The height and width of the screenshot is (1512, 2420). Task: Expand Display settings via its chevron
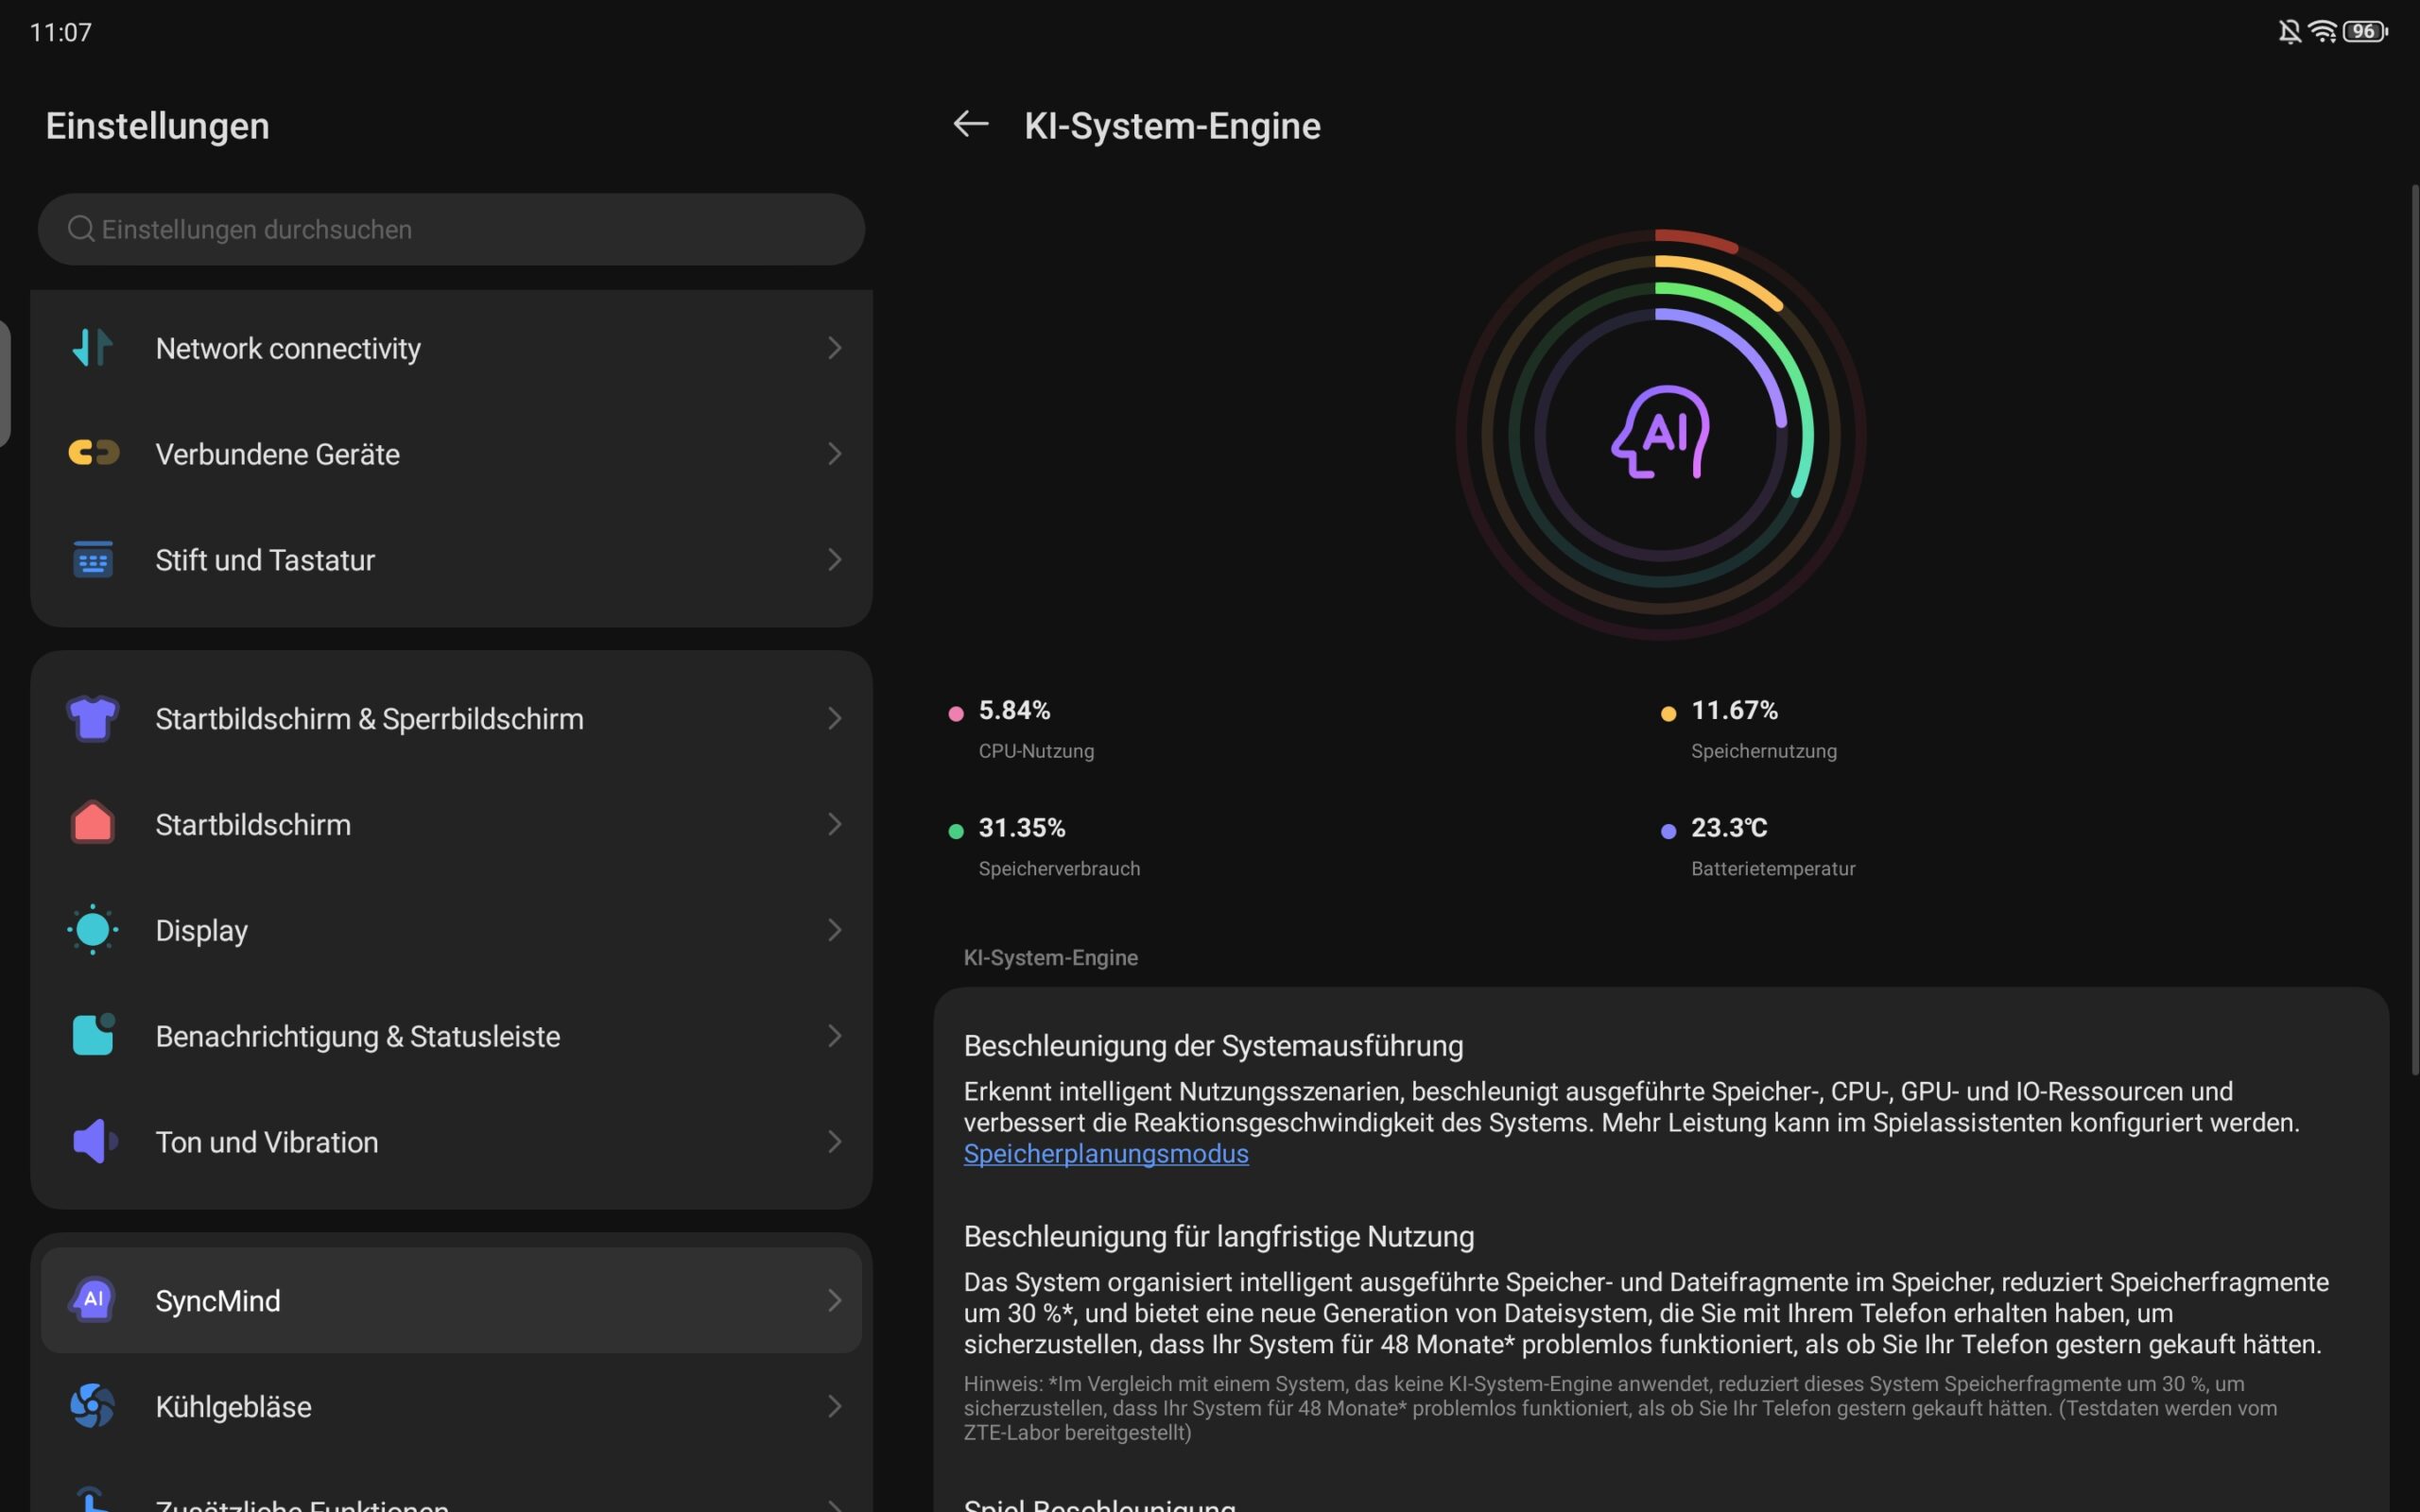pyautogui.click(x=834, y=930)
